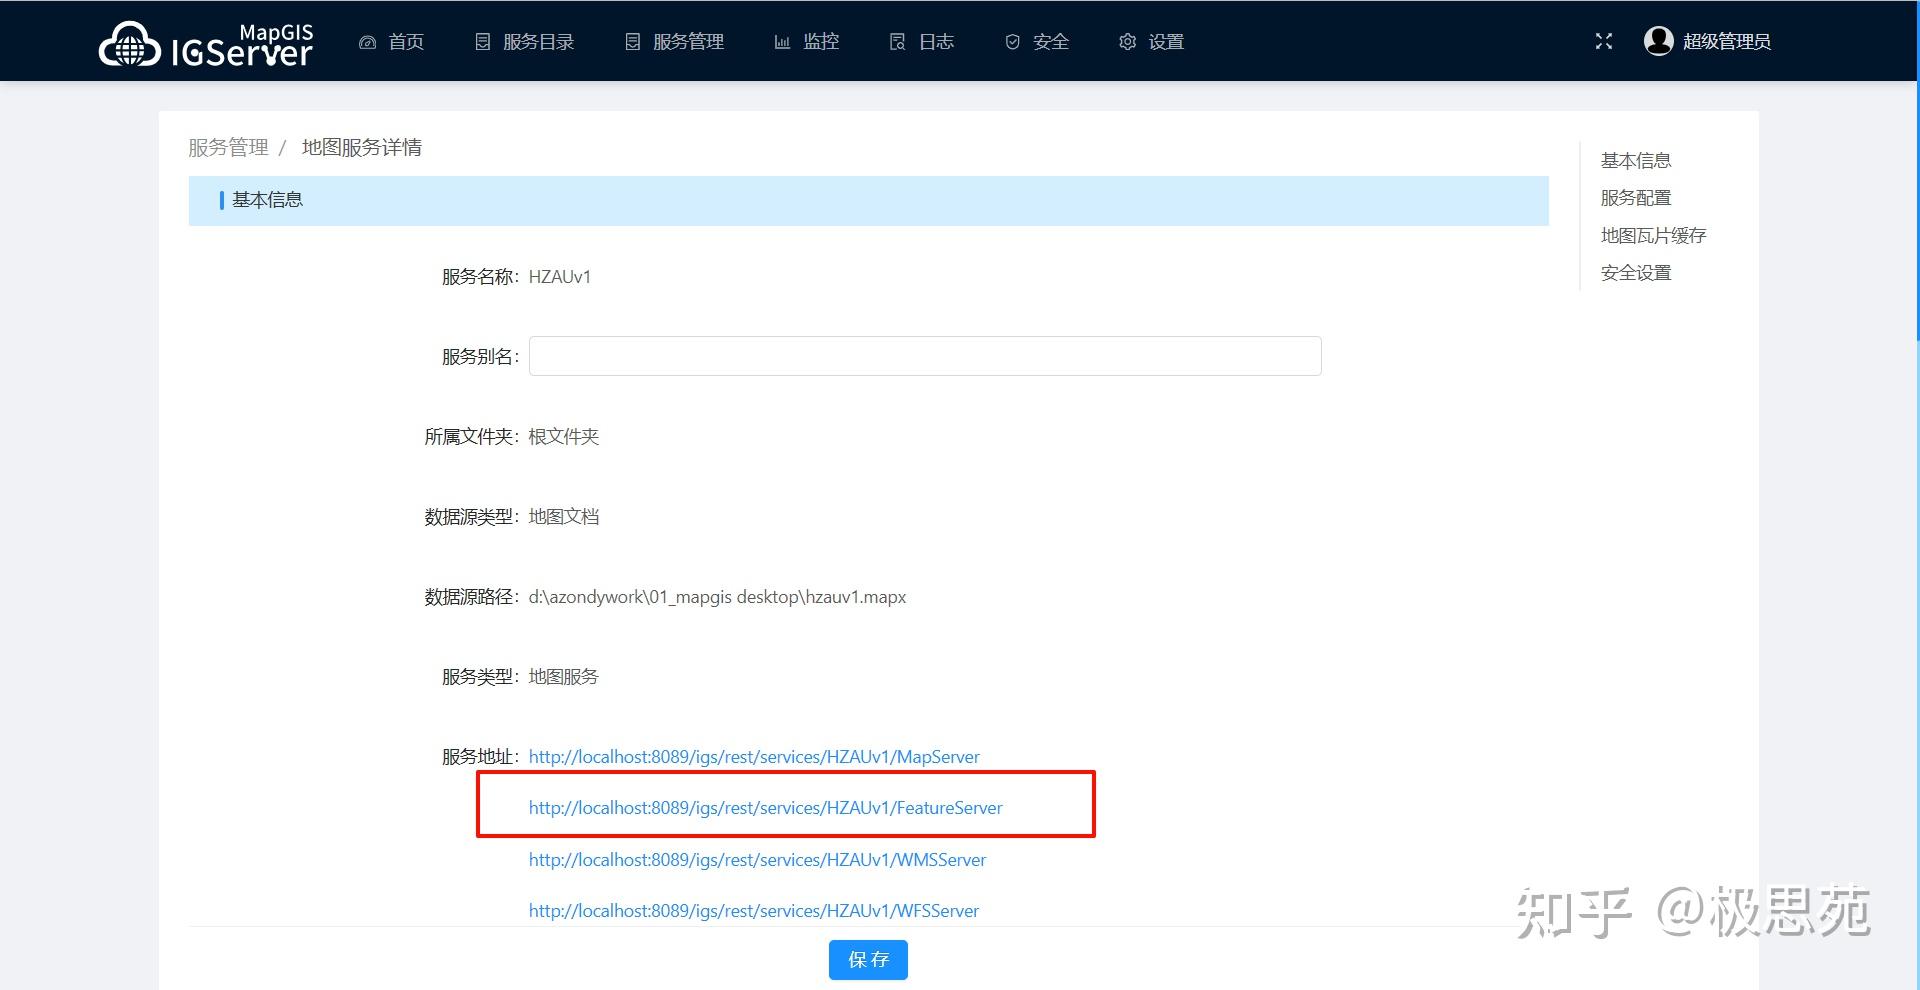Image resolution: width=1920 pixels, height=990 pixels.
Task: Click the 服务别名 alias input field
Action: pos(925,355)
